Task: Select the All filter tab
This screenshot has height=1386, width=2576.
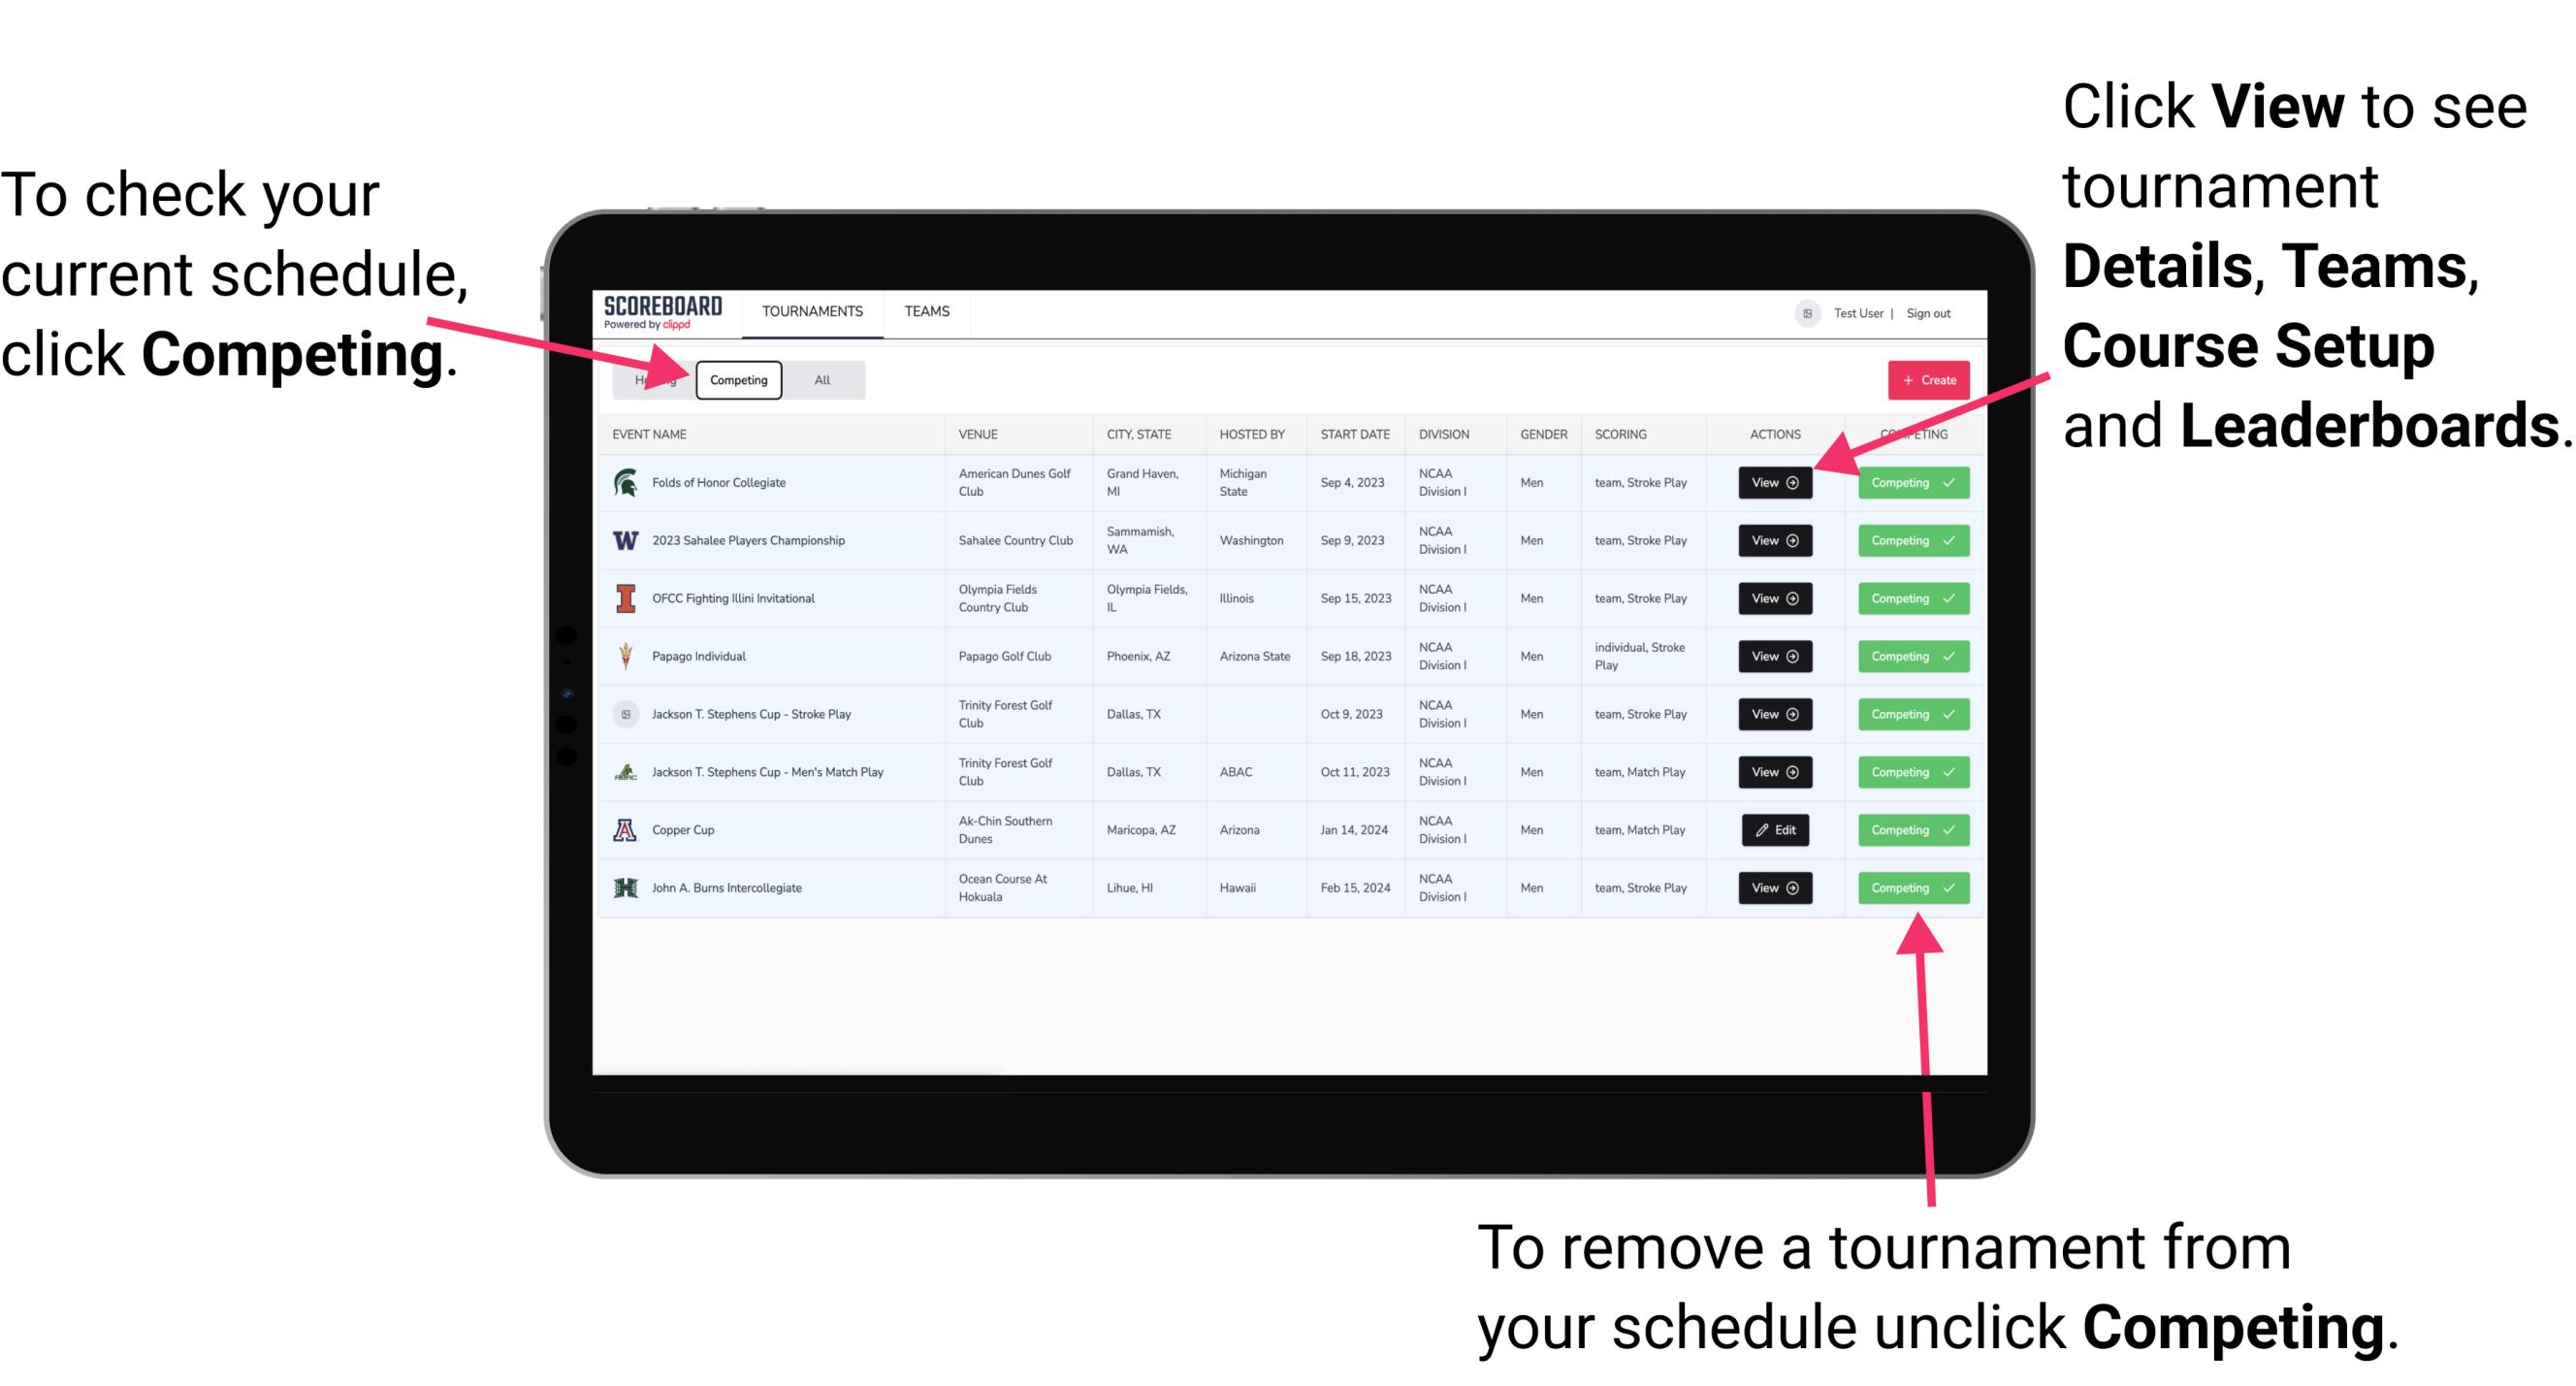Action: point(821,379)
